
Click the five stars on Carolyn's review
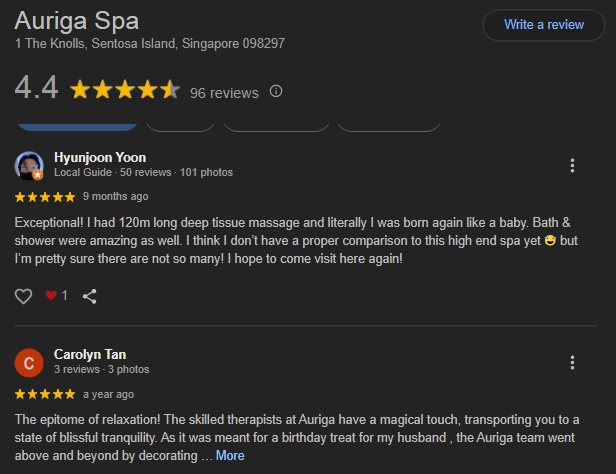coord(45,394)
